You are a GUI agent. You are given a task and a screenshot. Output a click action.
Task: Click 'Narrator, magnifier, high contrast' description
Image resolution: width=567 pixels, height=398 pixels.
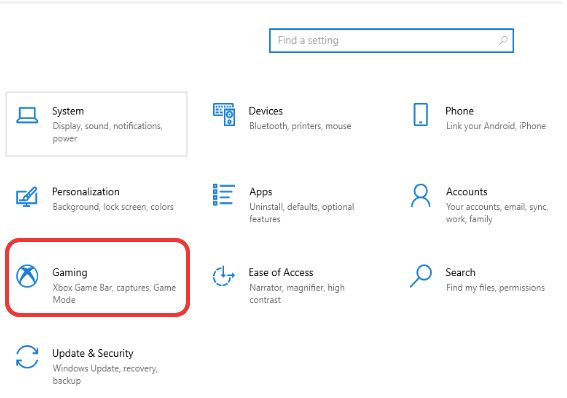(297, 294)
